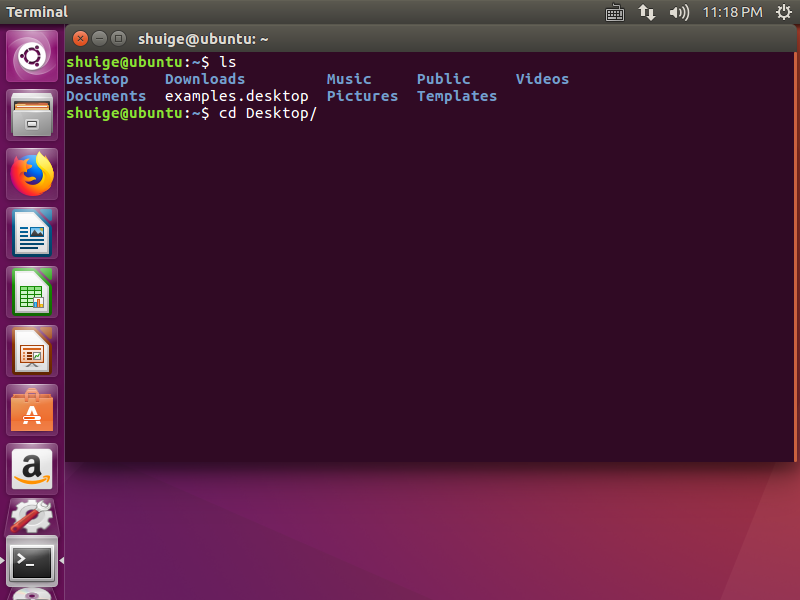The width and height of the screenshot is (800, 600).
Task: Click the Terminal title in top panel
Action: [37, 12]
